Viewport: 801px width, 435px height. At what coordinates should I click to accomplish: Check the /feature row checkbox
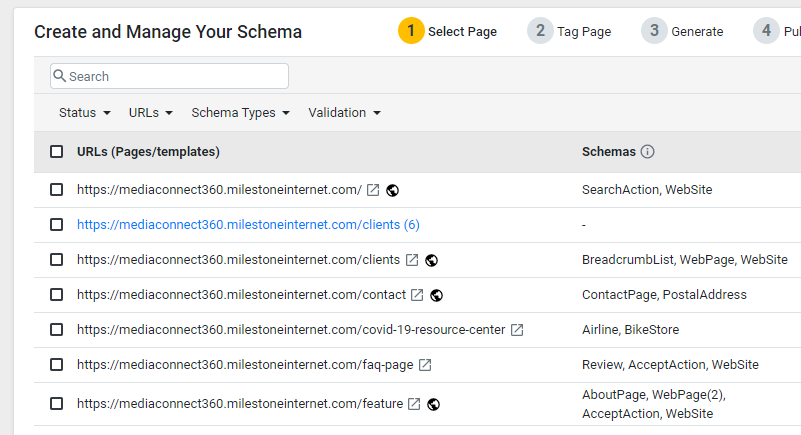coord(57,403)
